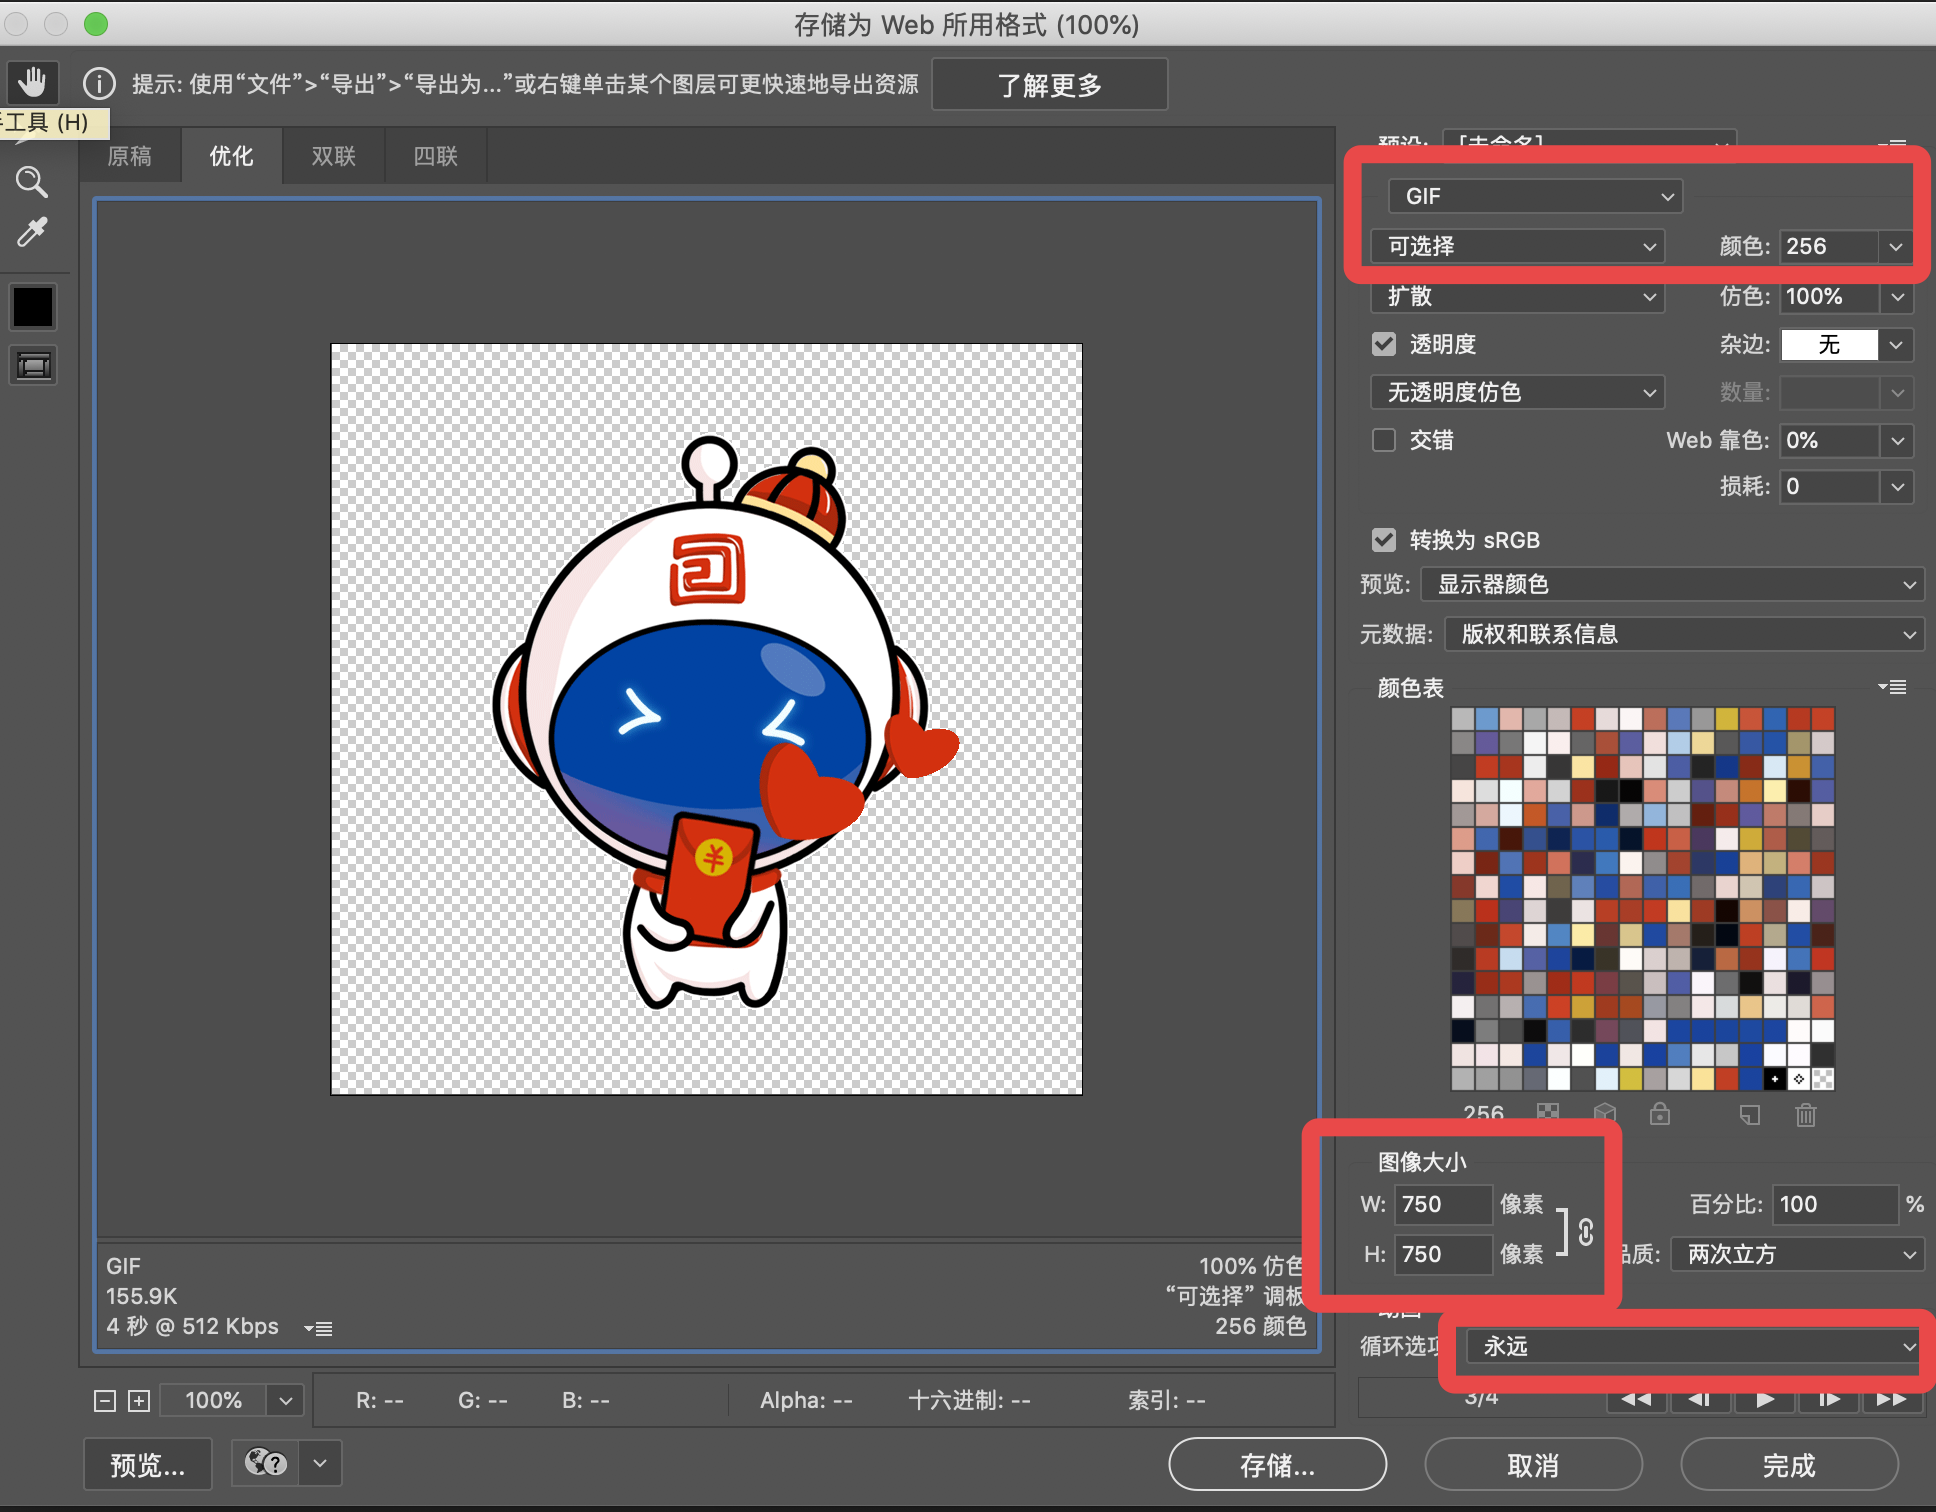
Task: Expand the 永远 looping options dropdown
Action: pos(1692,1346)
